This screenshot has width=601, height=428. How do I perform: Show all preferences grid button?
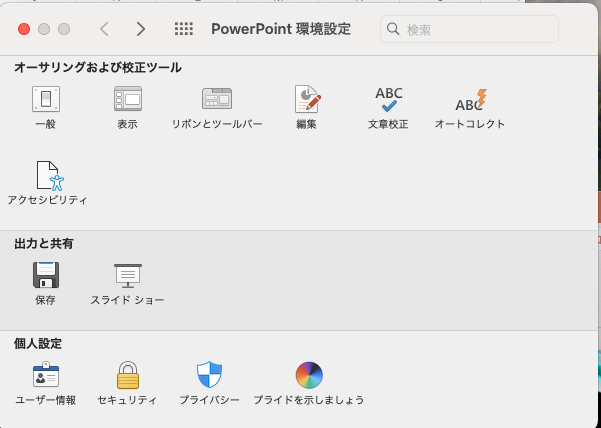click(184, 29)
